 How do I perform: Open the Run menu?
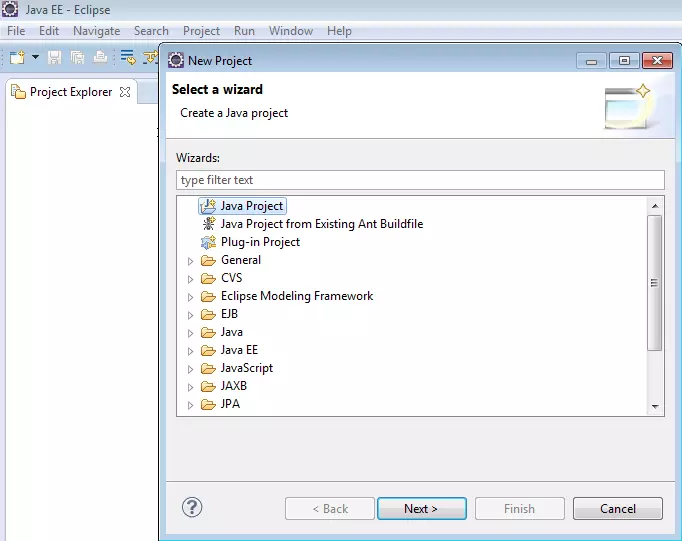(x=244, y=31)
